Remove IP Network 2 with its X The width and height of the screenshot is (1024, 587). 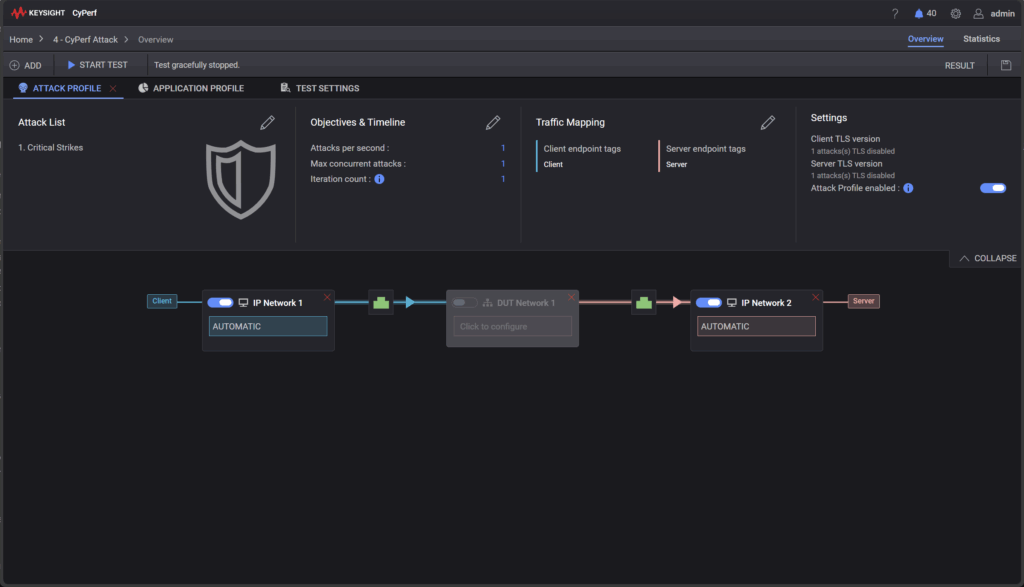pos(816,298)
